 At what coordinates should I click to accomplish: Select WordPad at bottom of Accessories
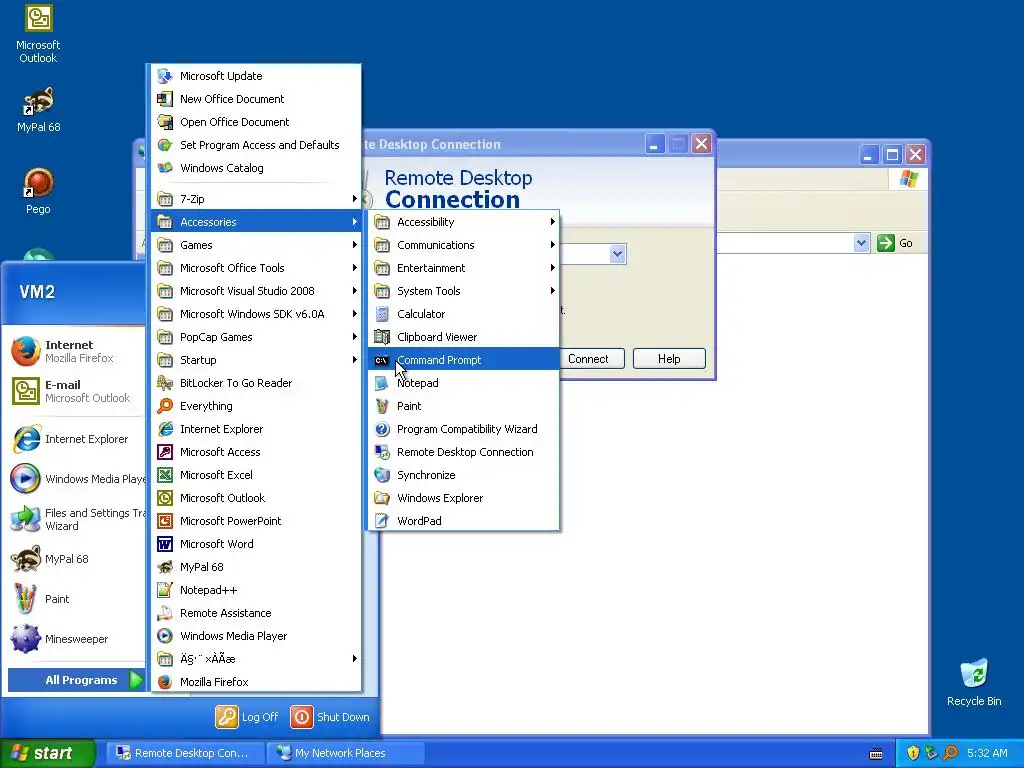(464, 520)
